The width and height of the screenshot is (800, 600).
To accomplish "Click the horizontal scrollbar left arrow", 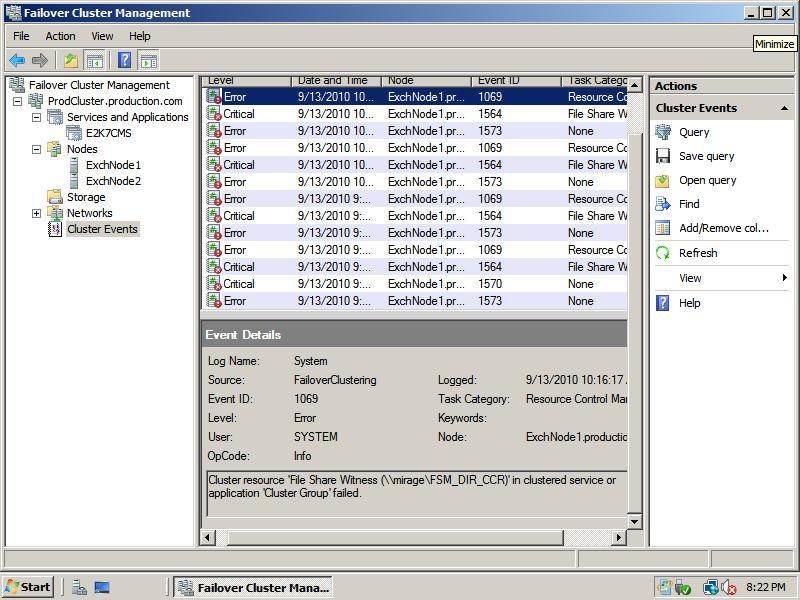I will tap(208, 537).
